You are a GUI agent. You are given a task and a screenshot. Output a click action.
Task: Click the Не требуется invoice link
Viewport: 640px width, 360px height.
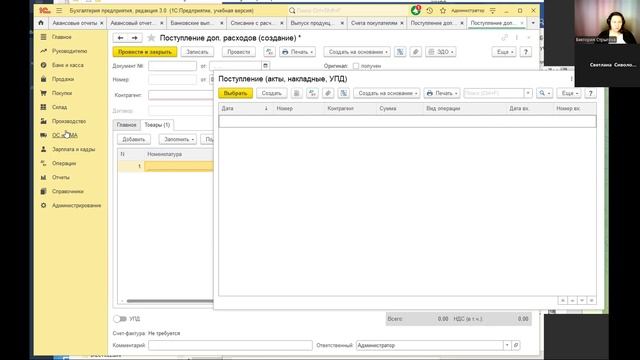point(164,333)
